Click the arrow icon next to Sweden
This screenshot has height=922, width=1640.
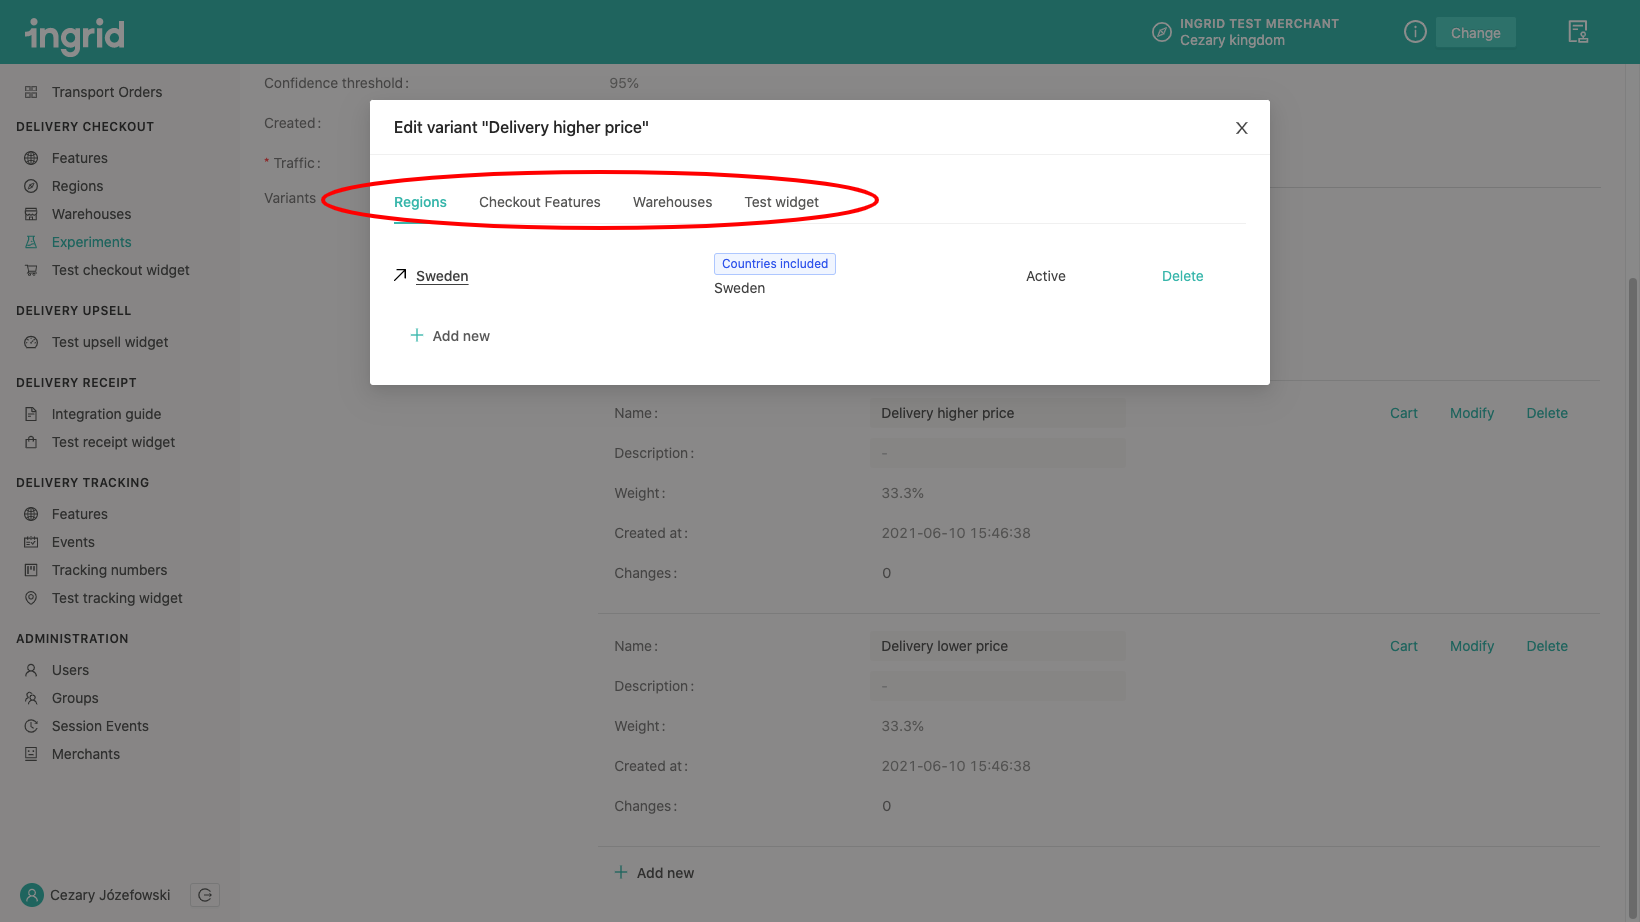pyautogui.click(x=400, y=275)
